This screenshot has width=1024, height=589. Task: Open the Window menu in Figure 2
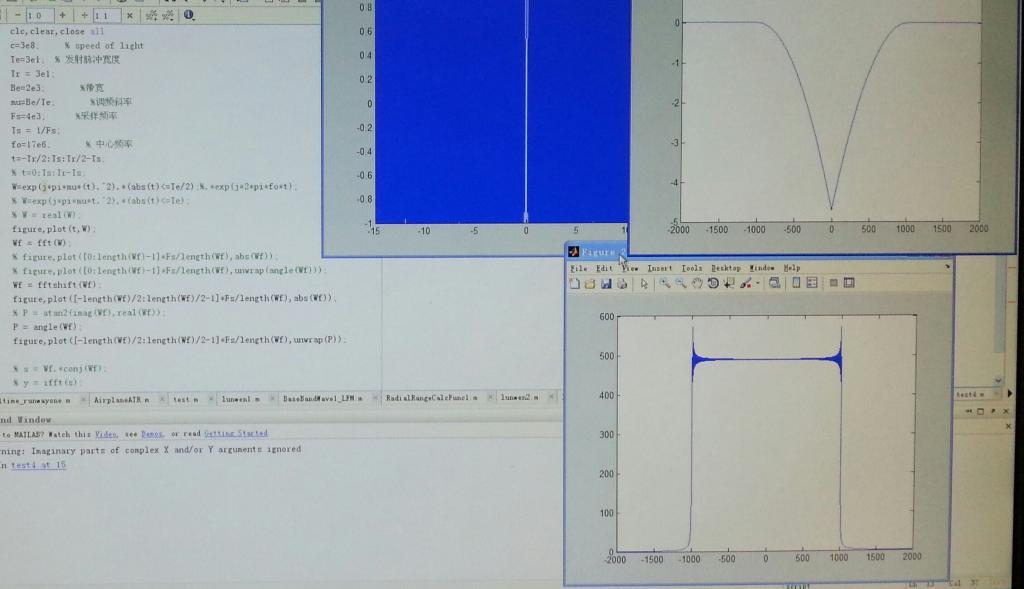pos(761,268)
